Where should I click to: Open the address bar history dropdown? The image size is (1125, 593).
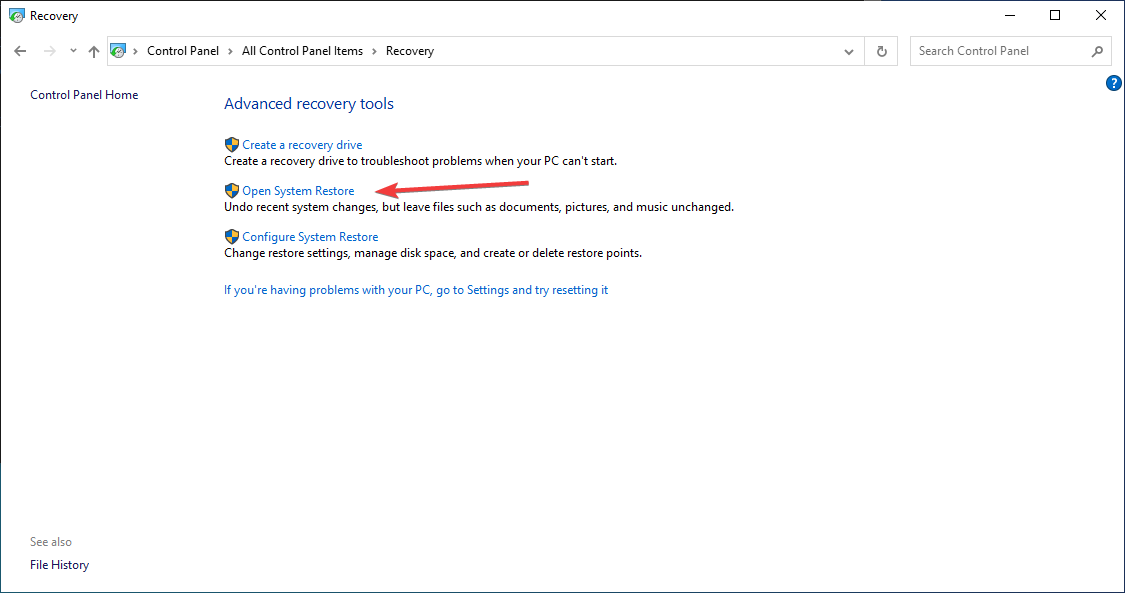click(x=848, y=50)
